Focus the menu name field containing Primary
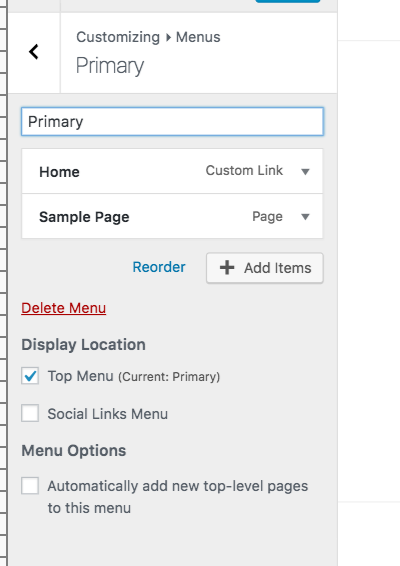Screen dimensions: 400x566 pyautogui.click(x=172, y=122)
